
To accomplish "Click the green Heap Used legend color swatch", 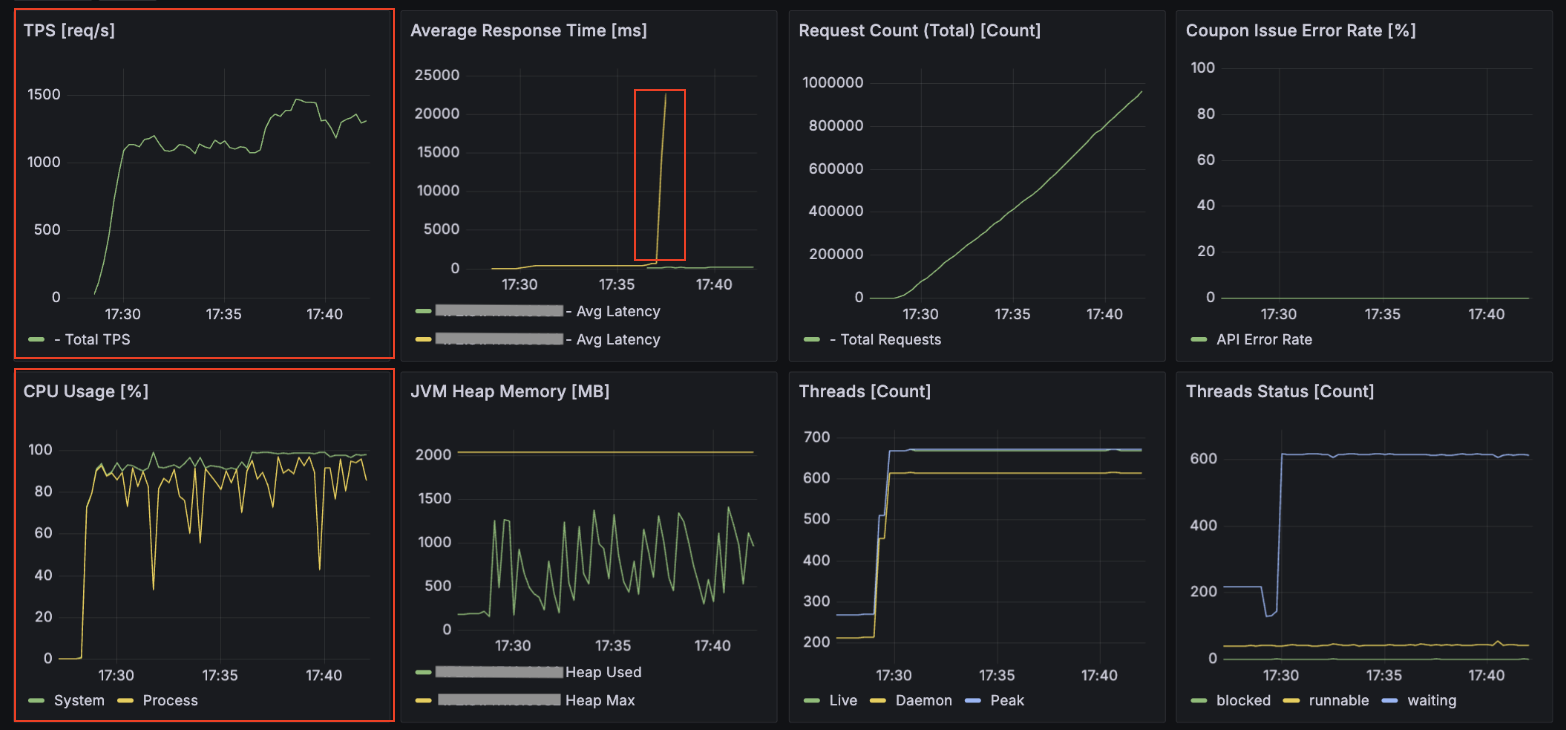I will point(422,672).
